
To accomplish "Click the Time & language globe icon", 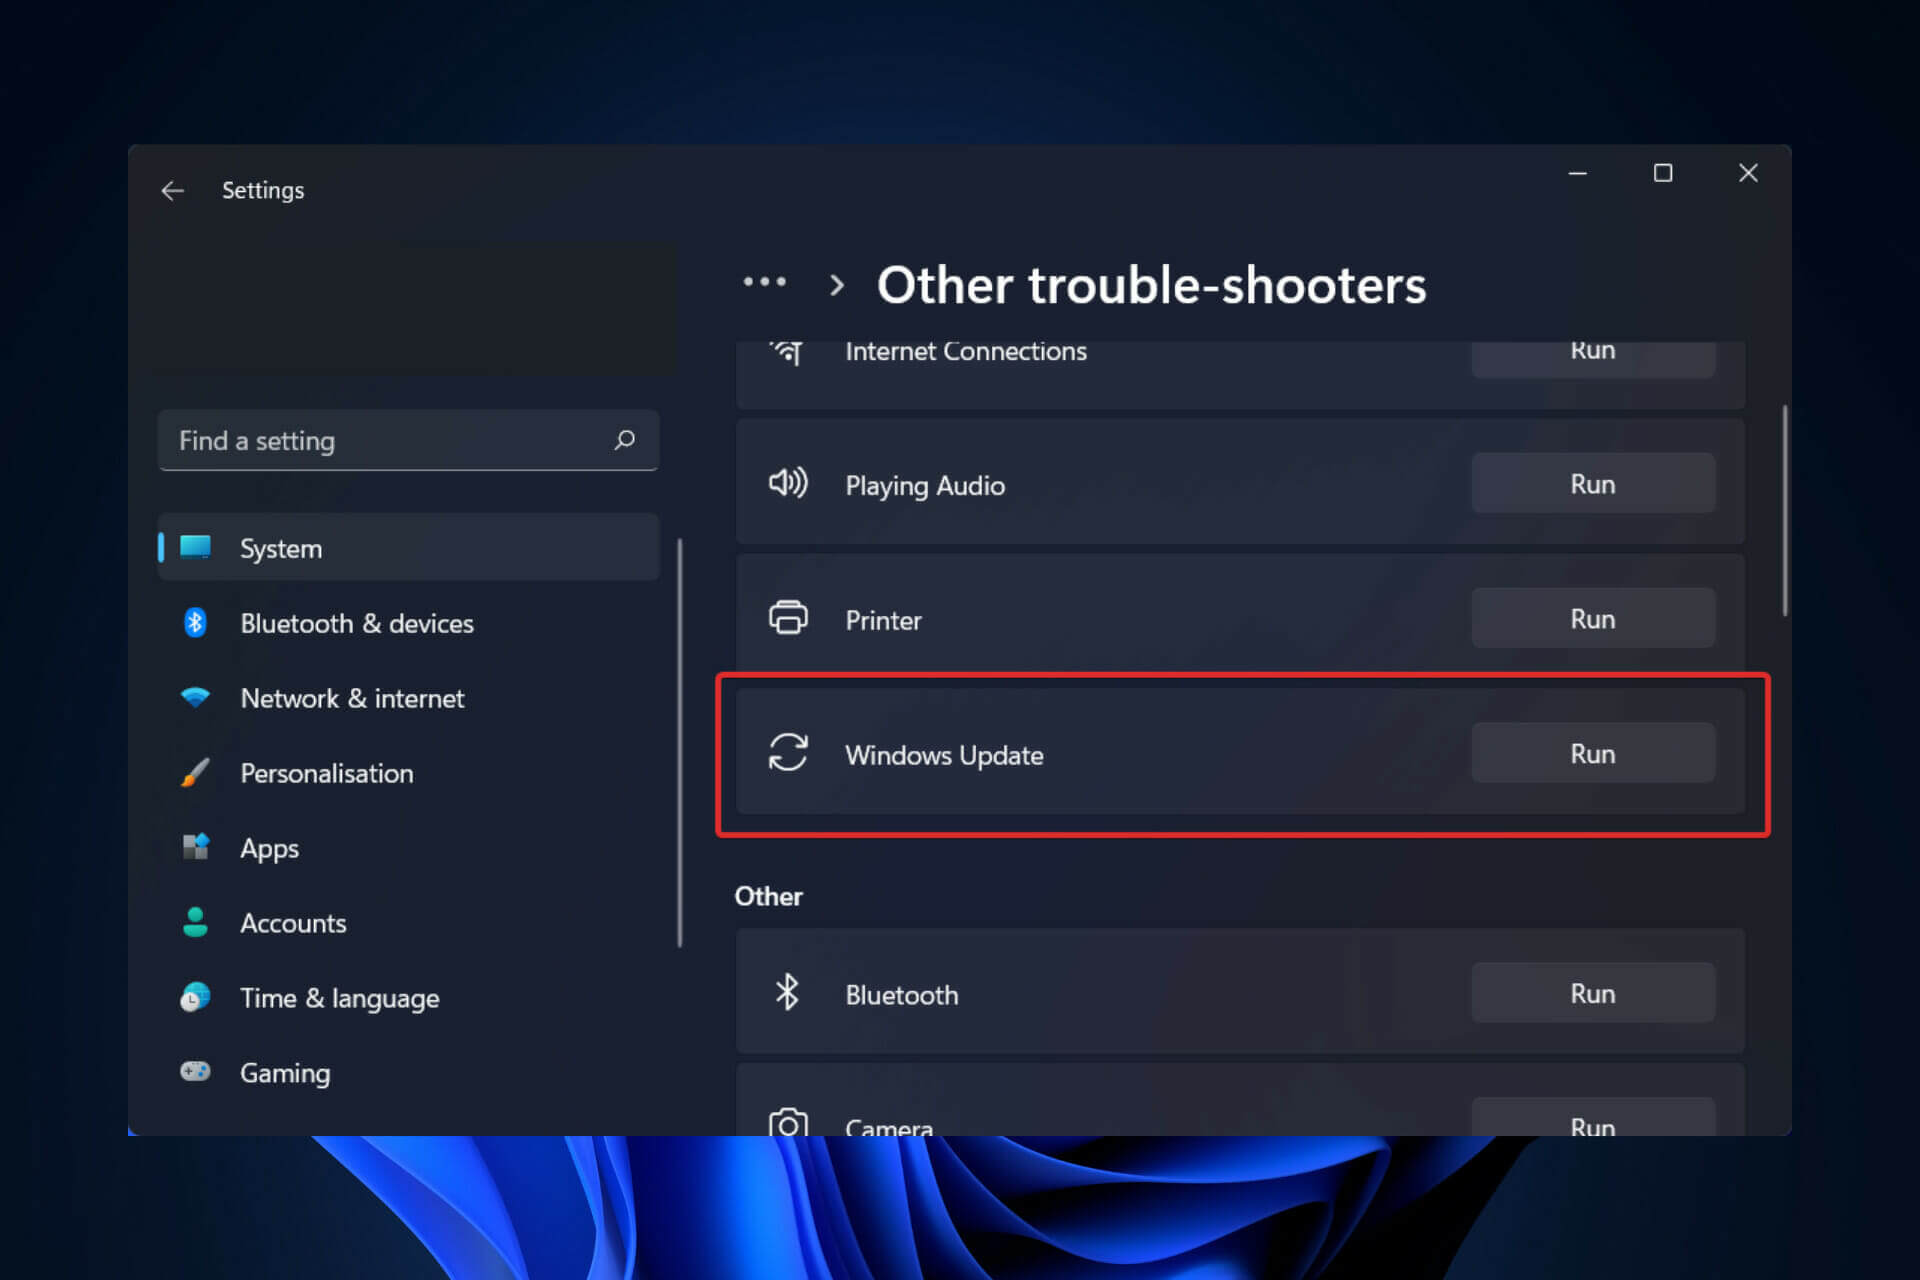I will coord(195,997).
